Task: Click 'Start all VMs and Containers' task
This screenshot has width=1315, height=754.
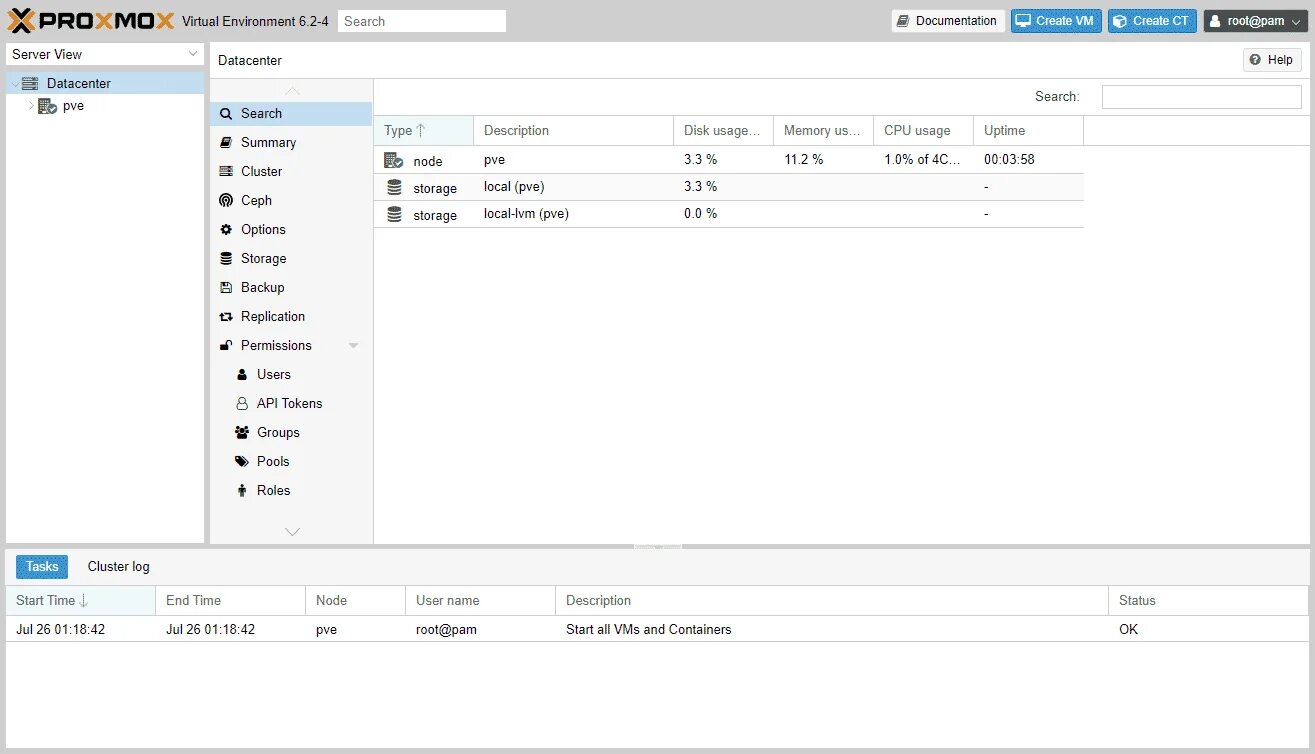Action: (649, 630)
